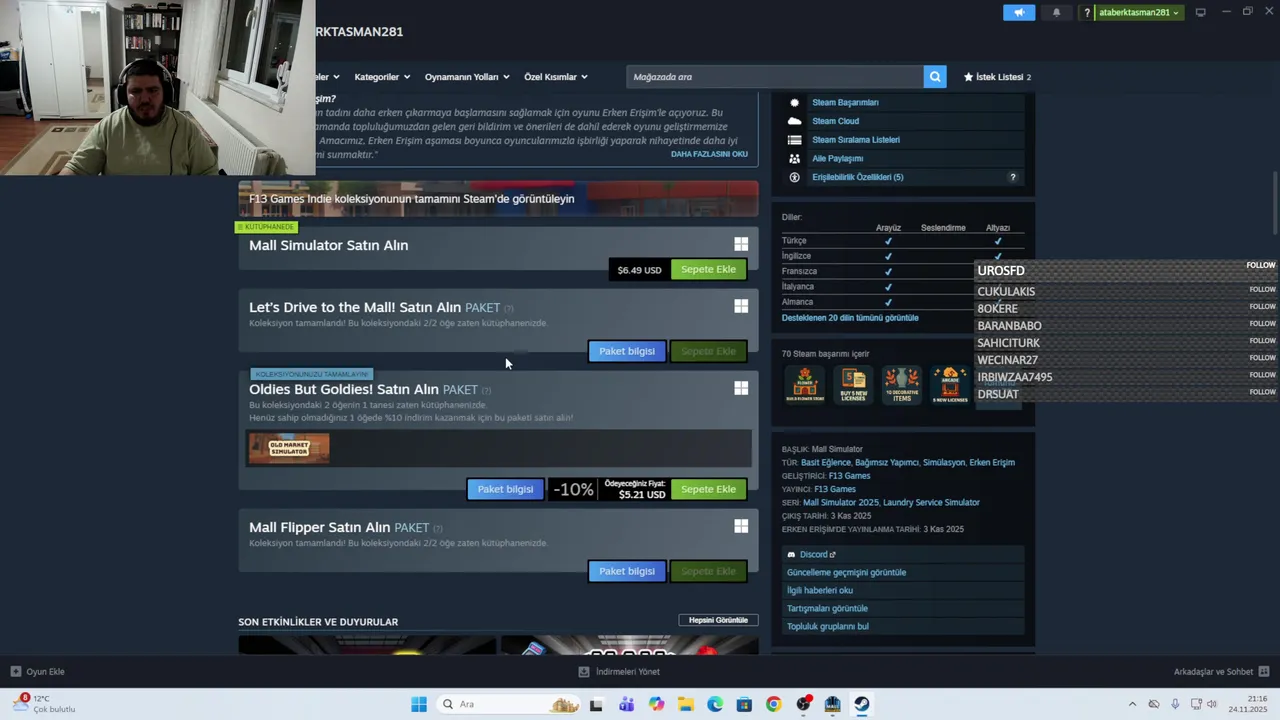Screen dimensions: 1280x720
Task: Click Hepsini Görüntüle events button
Action: click(718, 620)
